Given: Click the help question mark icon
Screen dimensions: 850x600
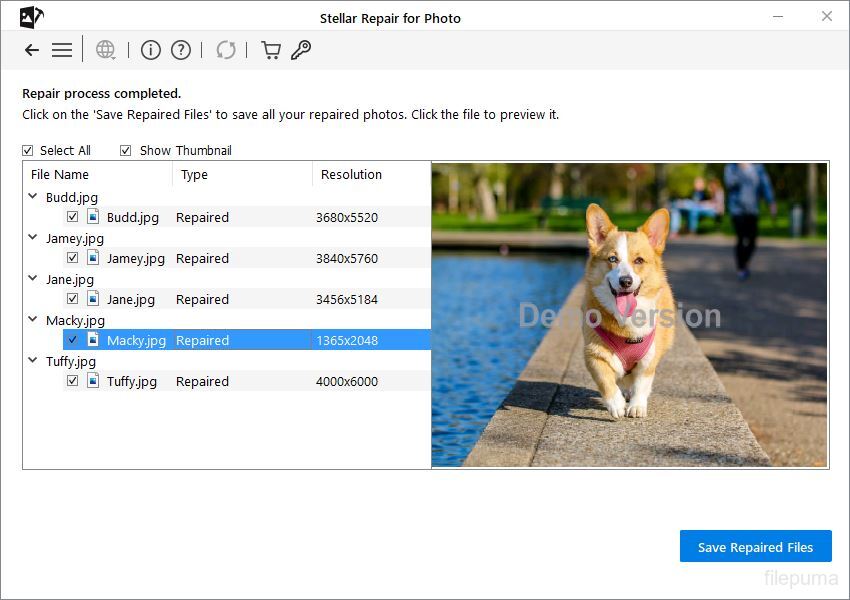Looking at the screenshot, I should pos(180,50).
